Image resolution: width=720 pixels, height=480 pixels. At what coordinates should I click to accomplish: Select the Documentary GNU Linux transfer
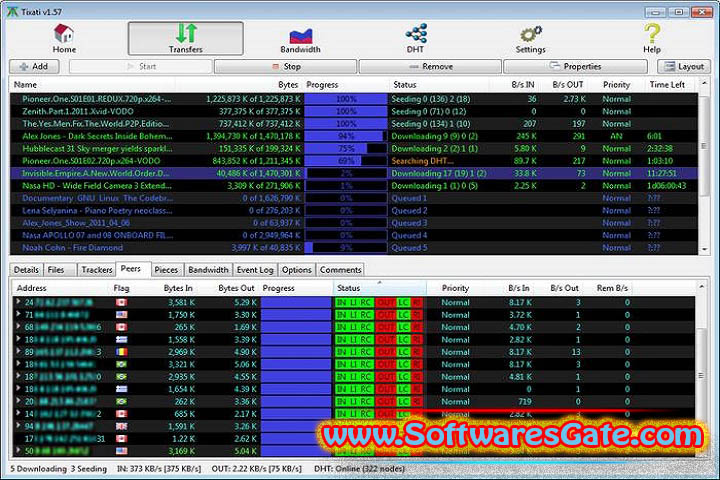(x=354, y=198)
